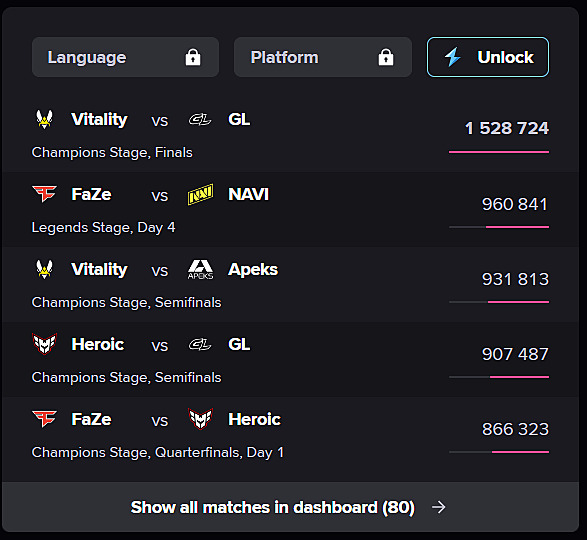
Task: Open the Platform dropdown filter
Action: (x=323, y=57)
